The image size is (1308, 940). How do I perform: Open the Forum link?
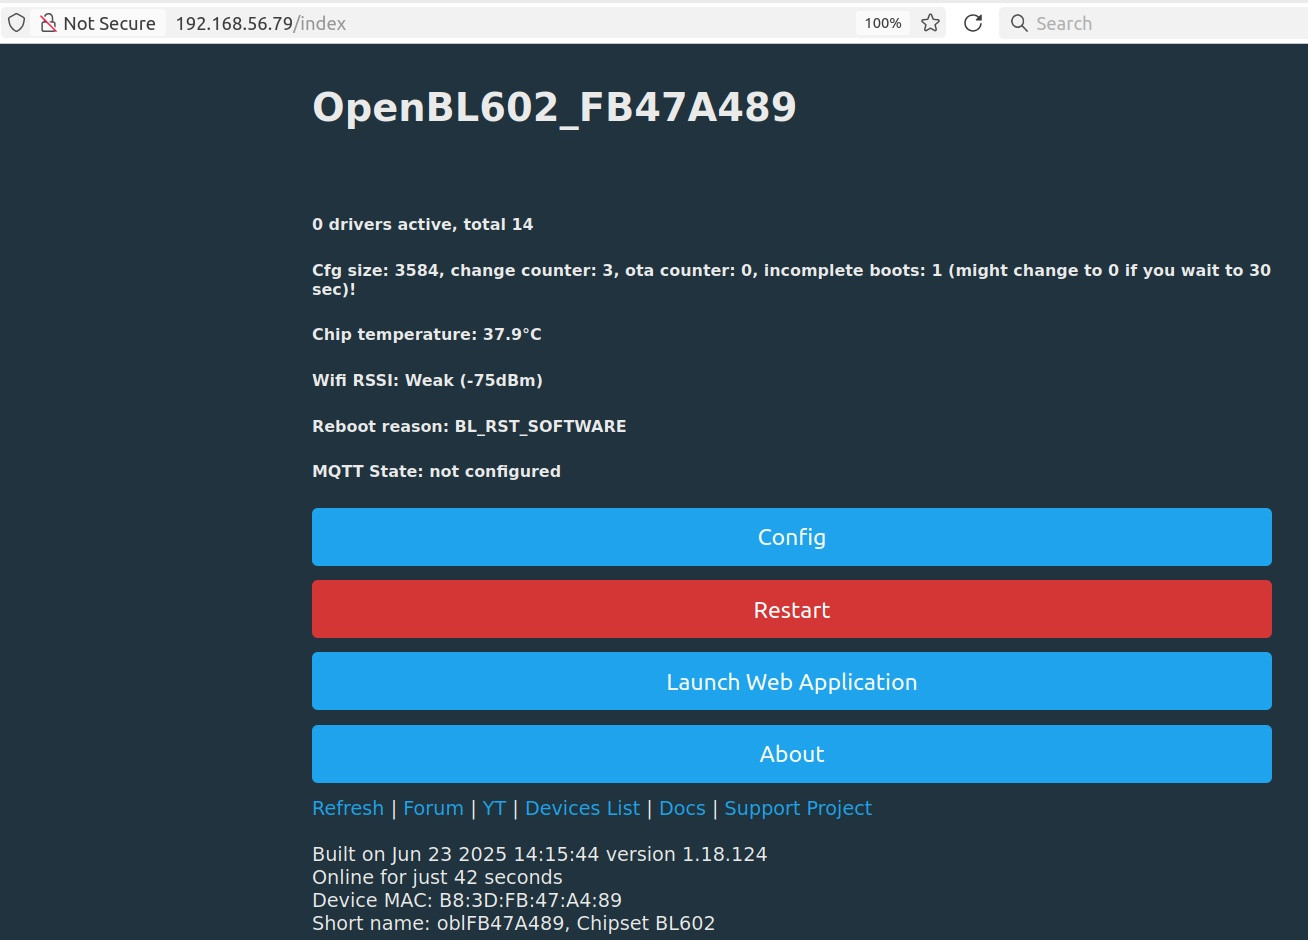pos(433,808)
